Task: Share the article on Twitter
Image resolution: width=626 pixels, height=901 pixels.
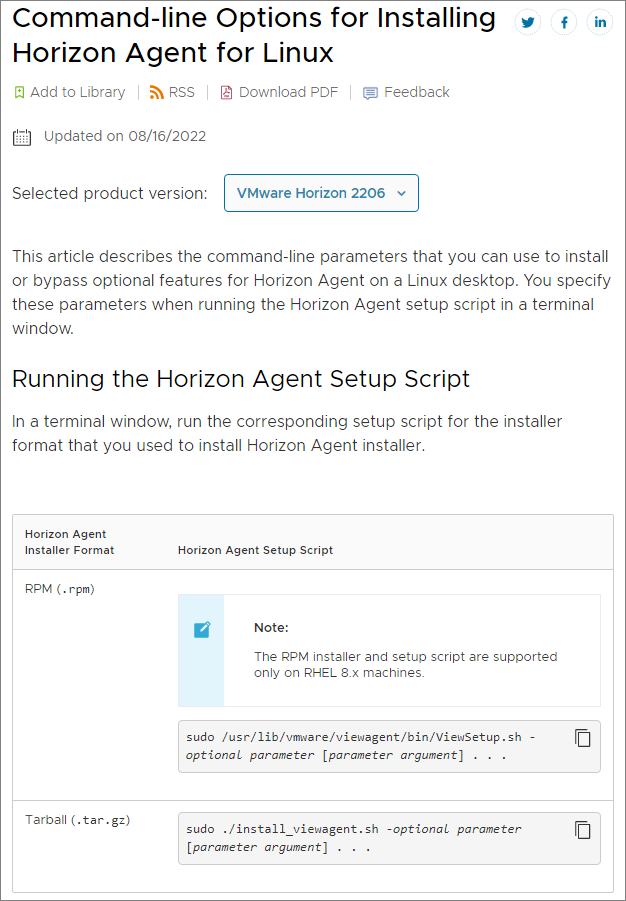Action: coord(528,22)
